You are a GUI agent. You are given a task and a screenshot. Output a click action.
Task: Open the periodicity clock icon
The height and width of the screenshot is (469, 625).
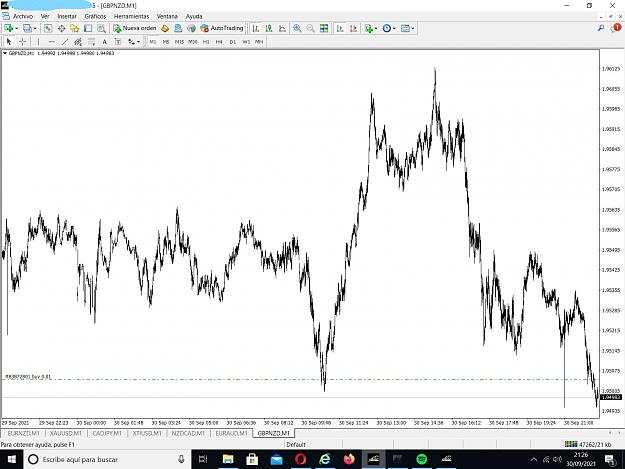tap(386, 28)
